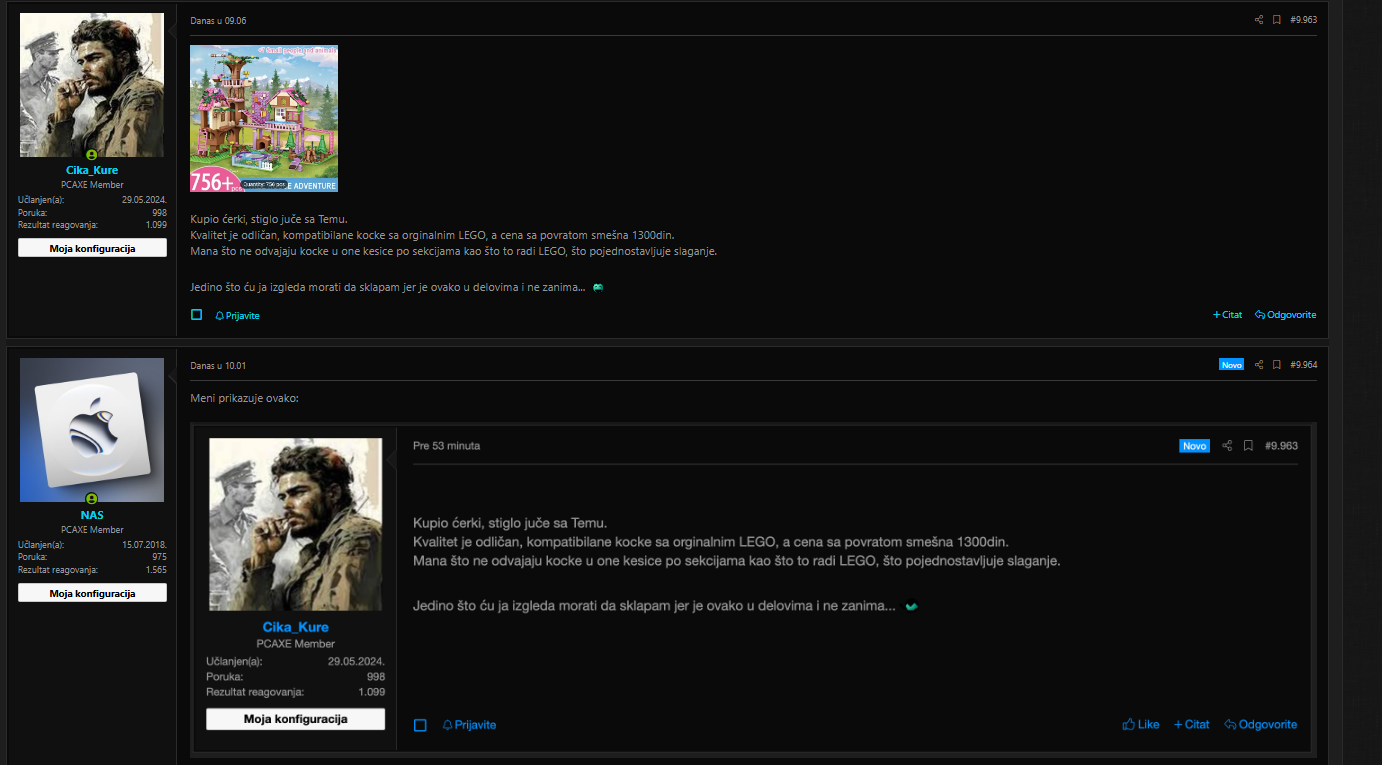The image size is (1382, 765).
Task: Open Moja konfiguracija under the top Cika_Kure profile
Action: click(92, 248)
